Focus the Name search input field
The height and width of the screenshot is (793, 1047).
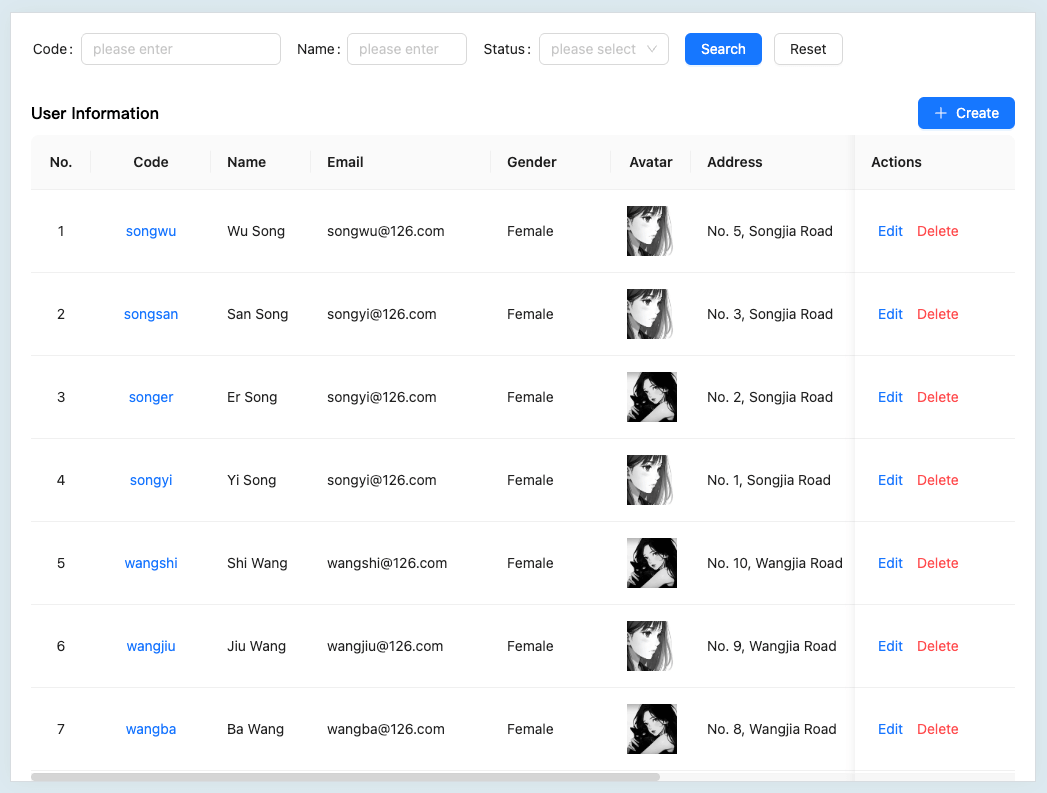[x=406, y=49]
